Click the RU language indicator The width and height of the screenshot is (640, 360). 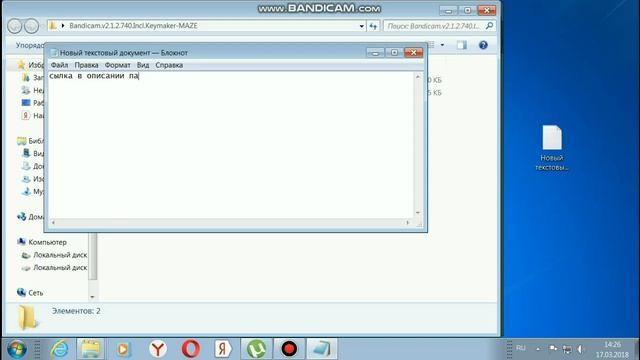(520, 348)
